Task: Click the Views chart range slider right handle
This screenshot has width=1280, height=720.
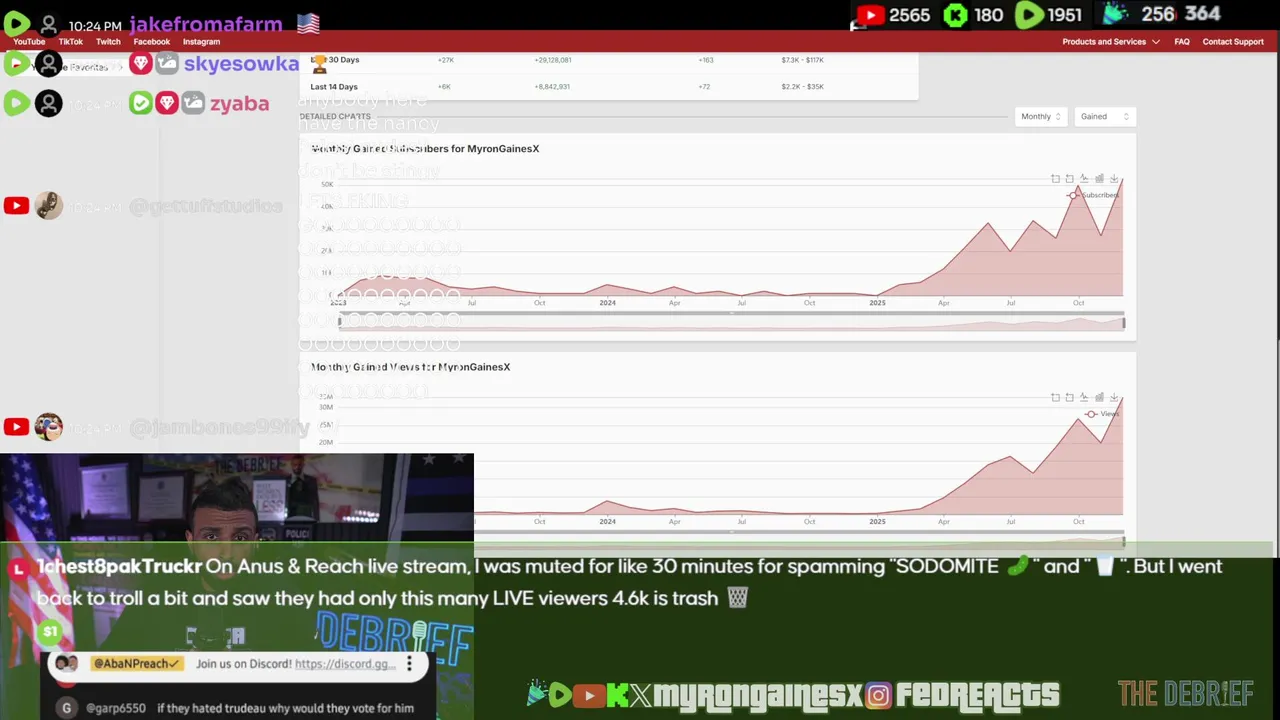Action: pyautogui.click(x=1124, y=541)
